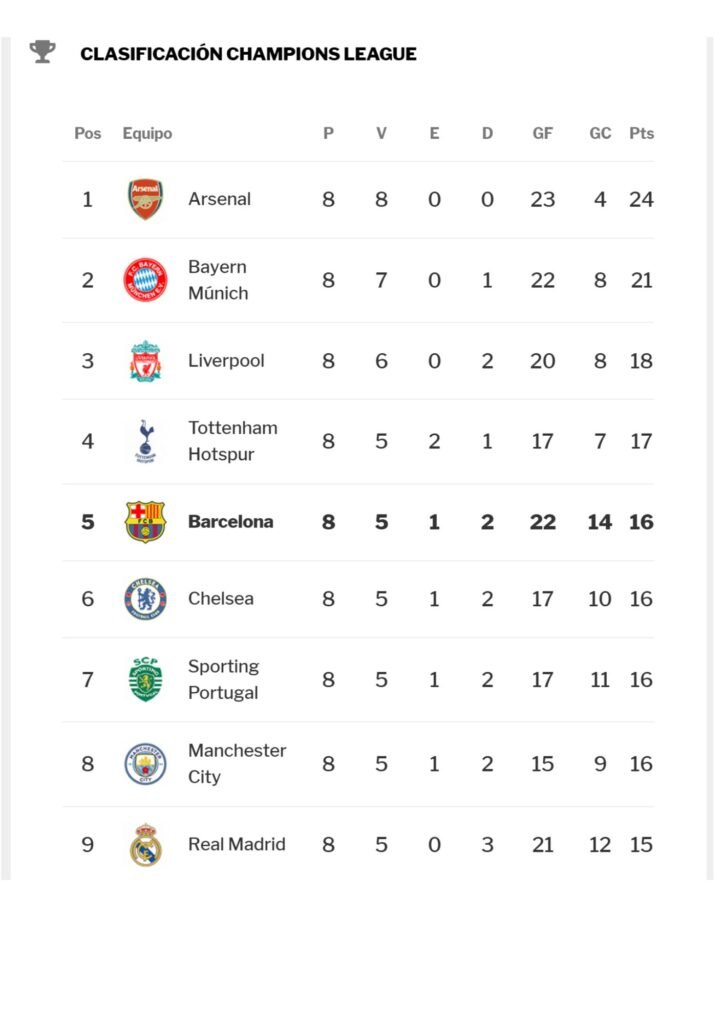Click the Sporting Portugal crest
This screenshot has height=1024, width=724.
pyautogui.click(x=145, y=680)
